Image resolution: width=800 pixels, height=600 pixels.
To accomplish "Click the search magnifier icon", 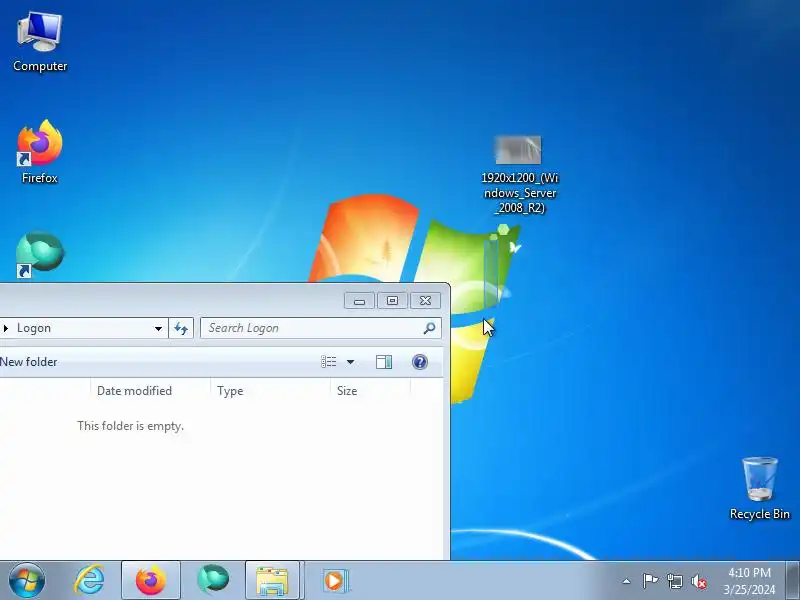I will point(430,328).
